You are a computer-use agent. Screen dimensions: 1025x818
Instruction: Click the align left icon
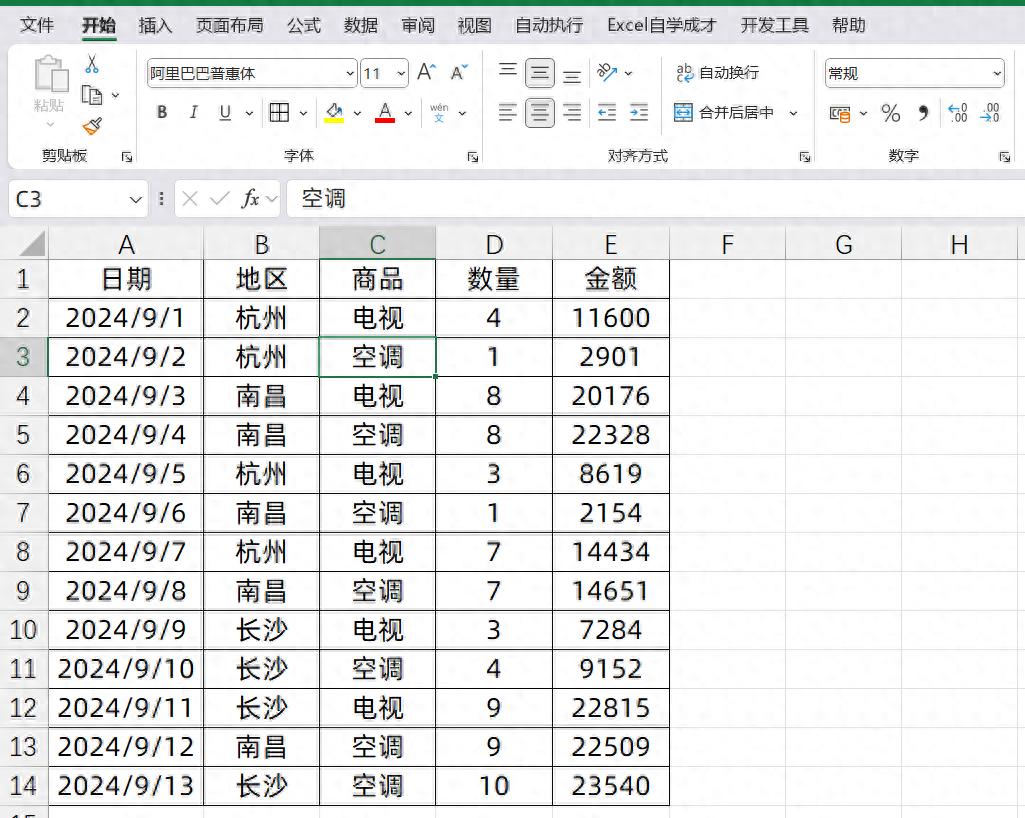click(x=507, y=112)
